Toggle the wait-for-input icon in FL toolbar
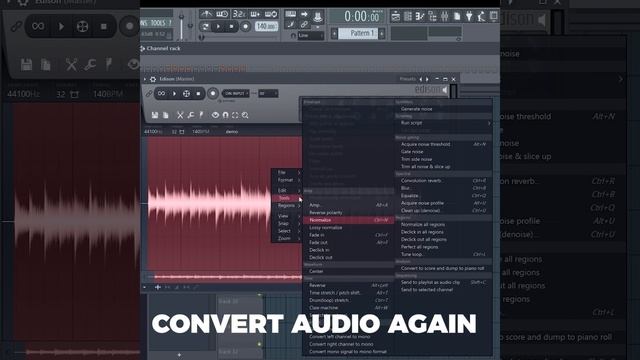 222,14
